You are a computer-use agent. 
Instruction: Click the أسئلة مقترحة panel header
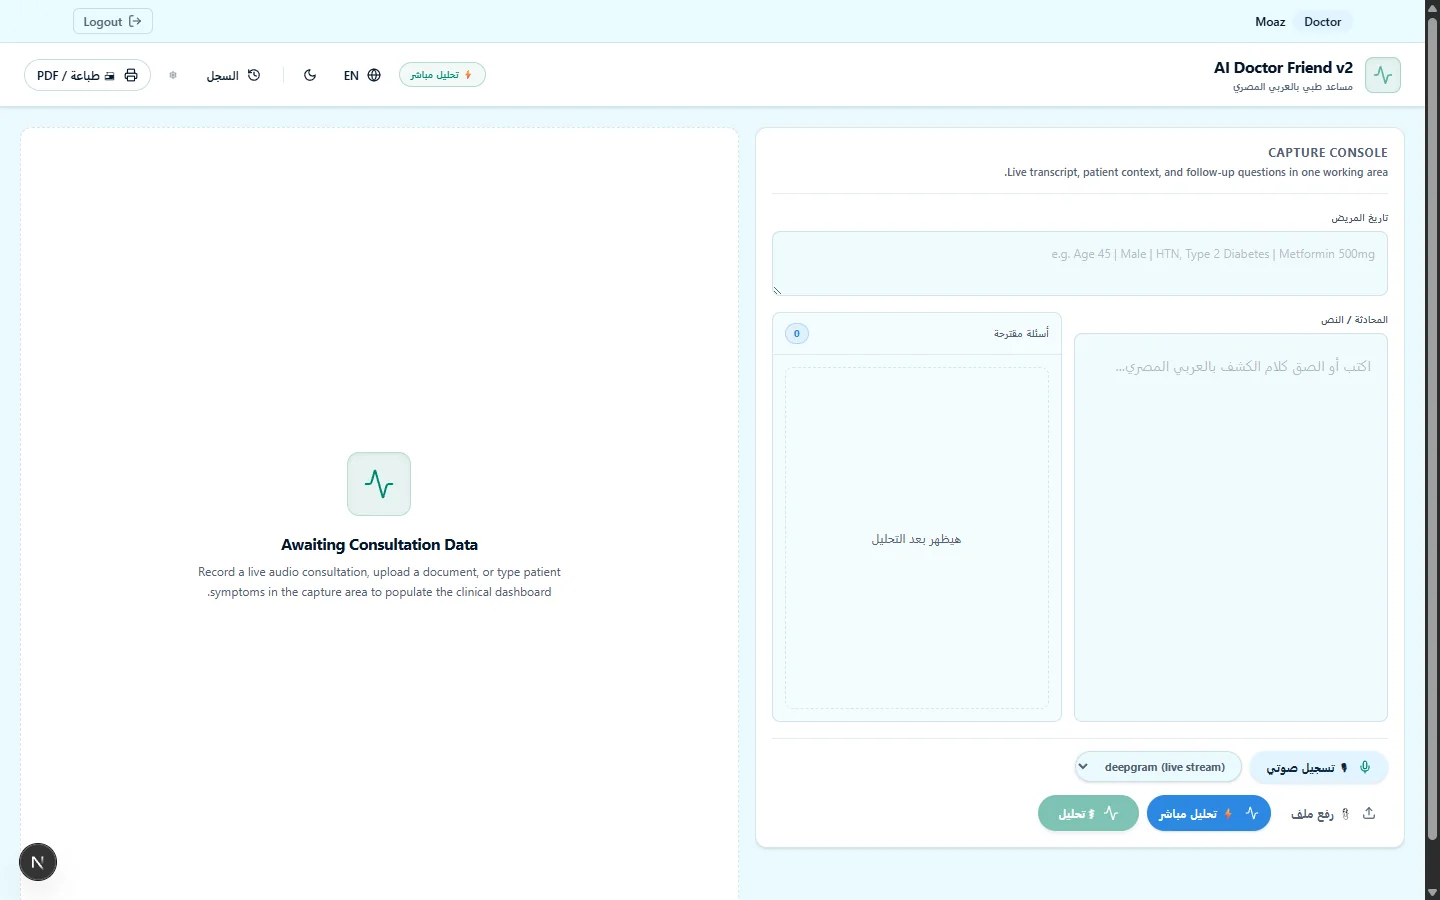click(917, 334)
